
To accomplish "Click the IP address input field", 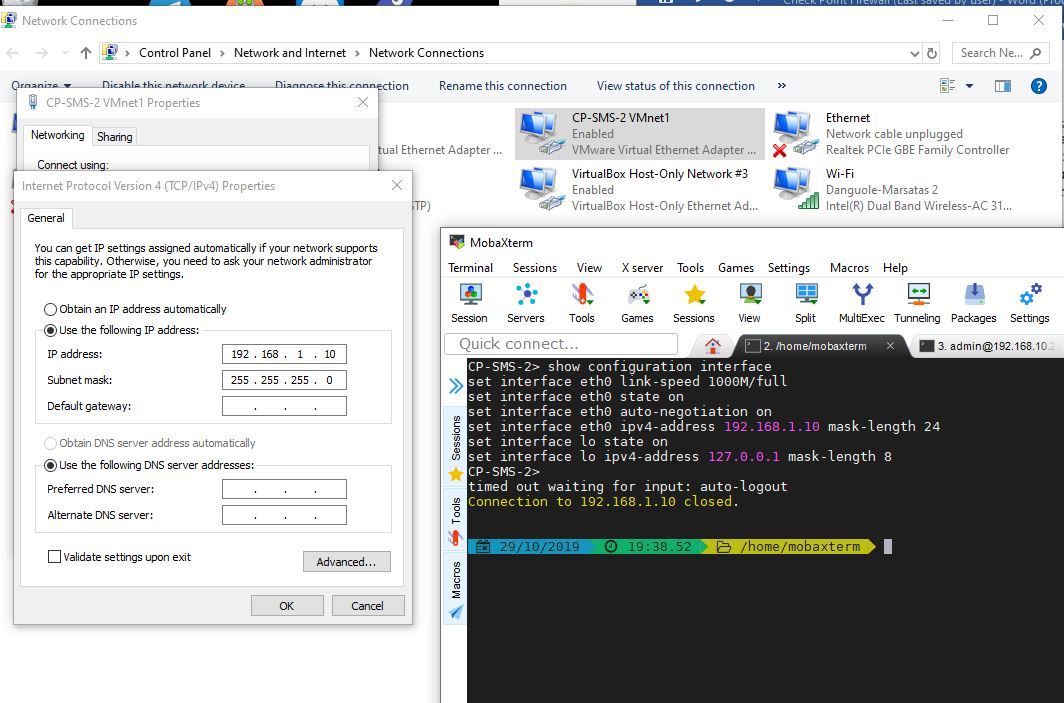I will coord(284,354).
